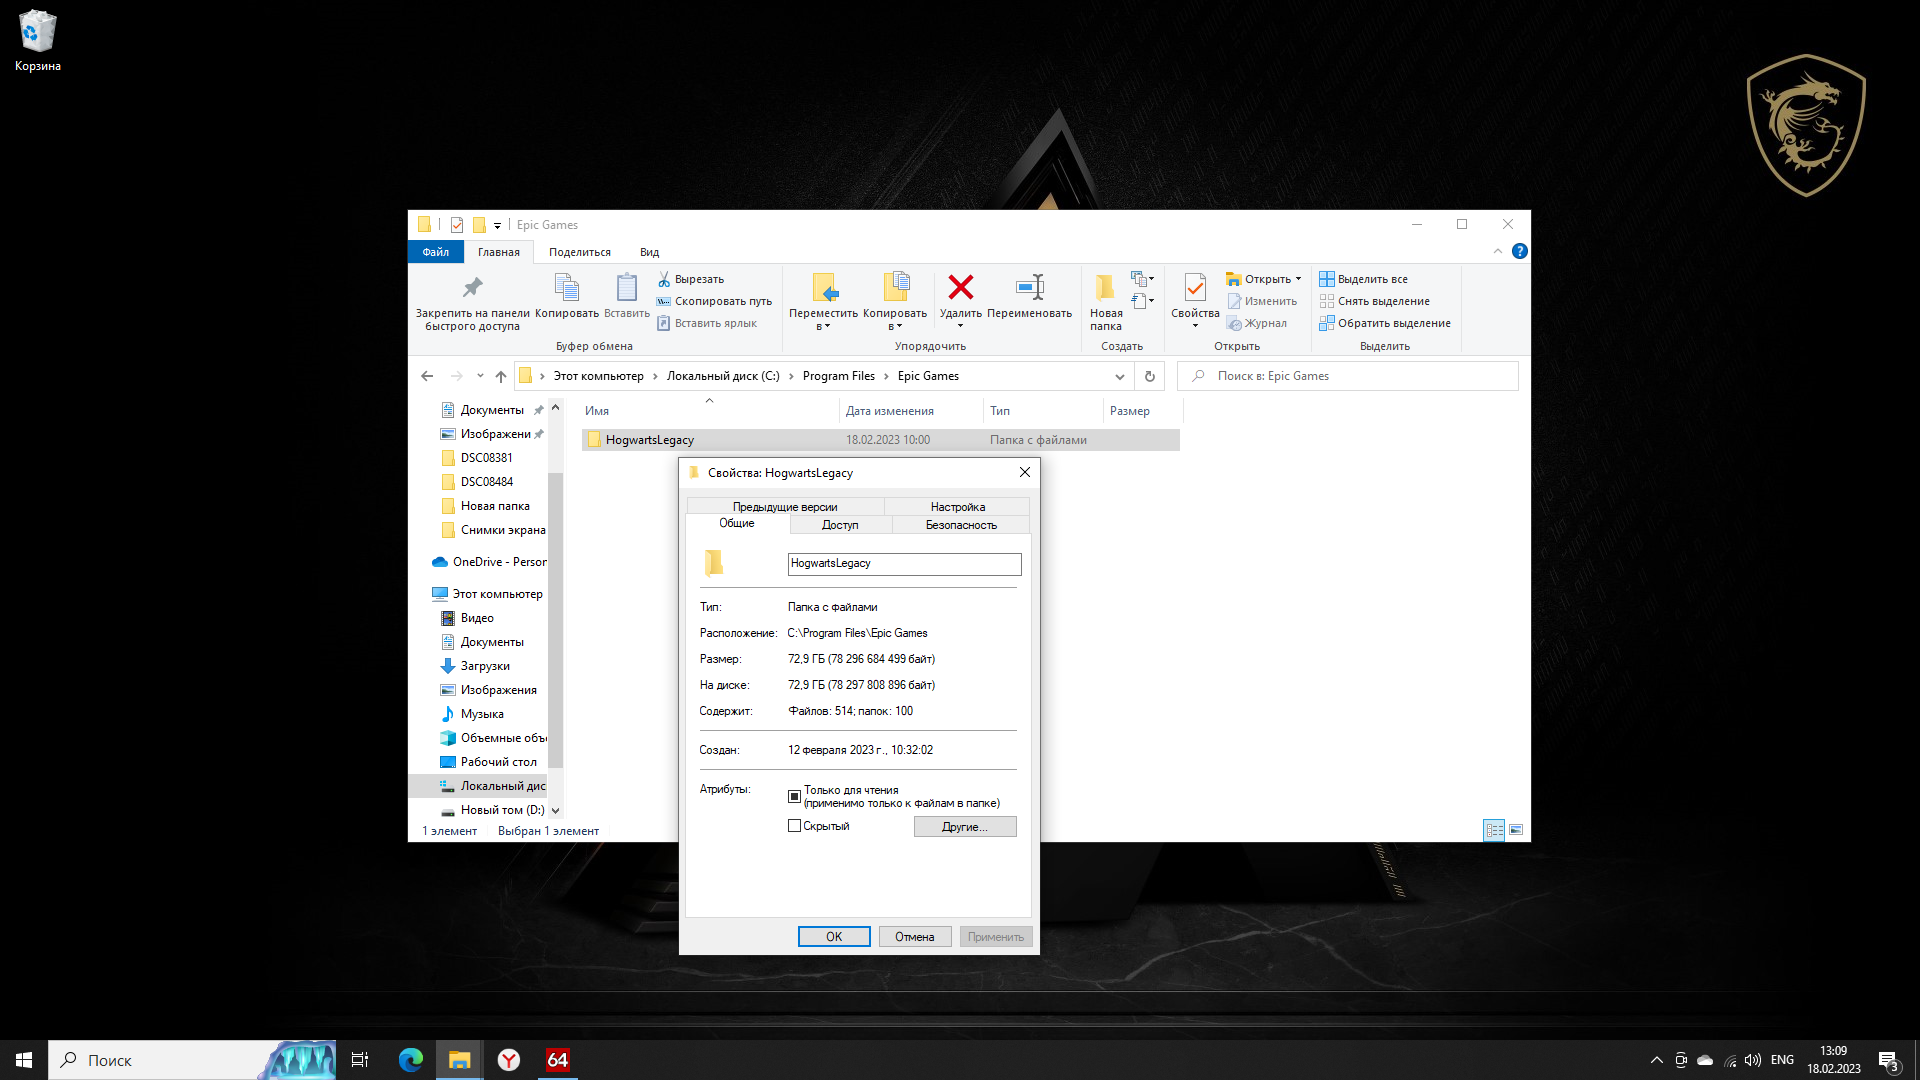1920x1080 pixels.
Task: Click the Explorer Back arrow
Action: point(427,376)
